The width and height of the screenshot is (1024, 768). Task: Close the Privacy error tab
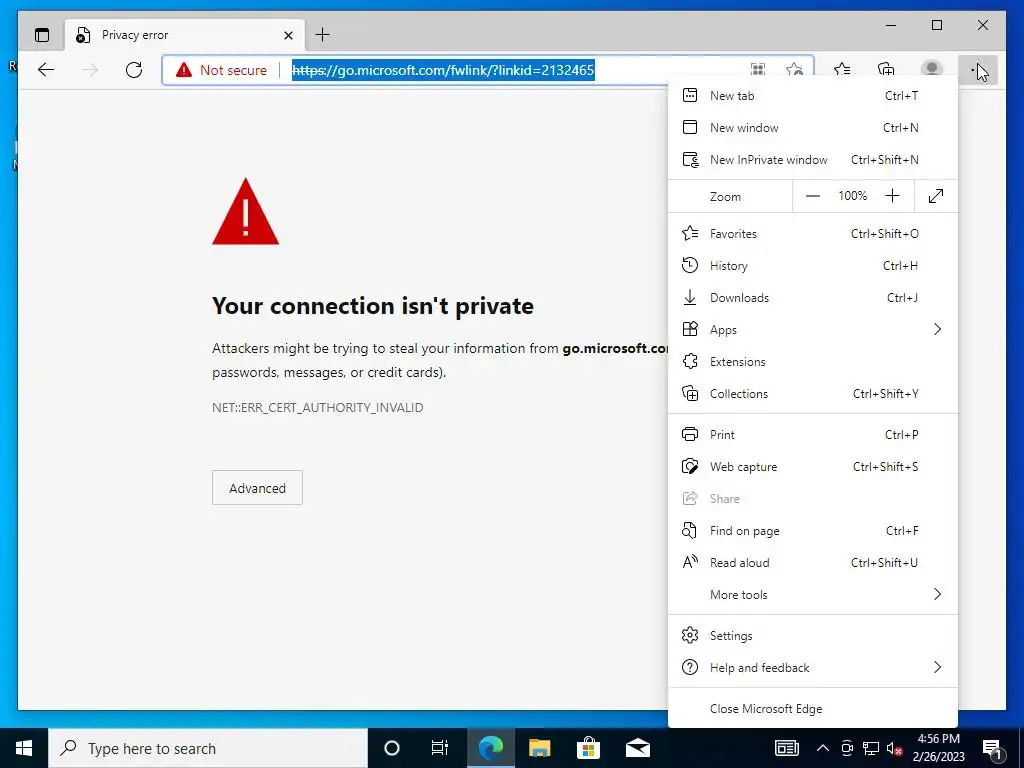coord(288,35)
